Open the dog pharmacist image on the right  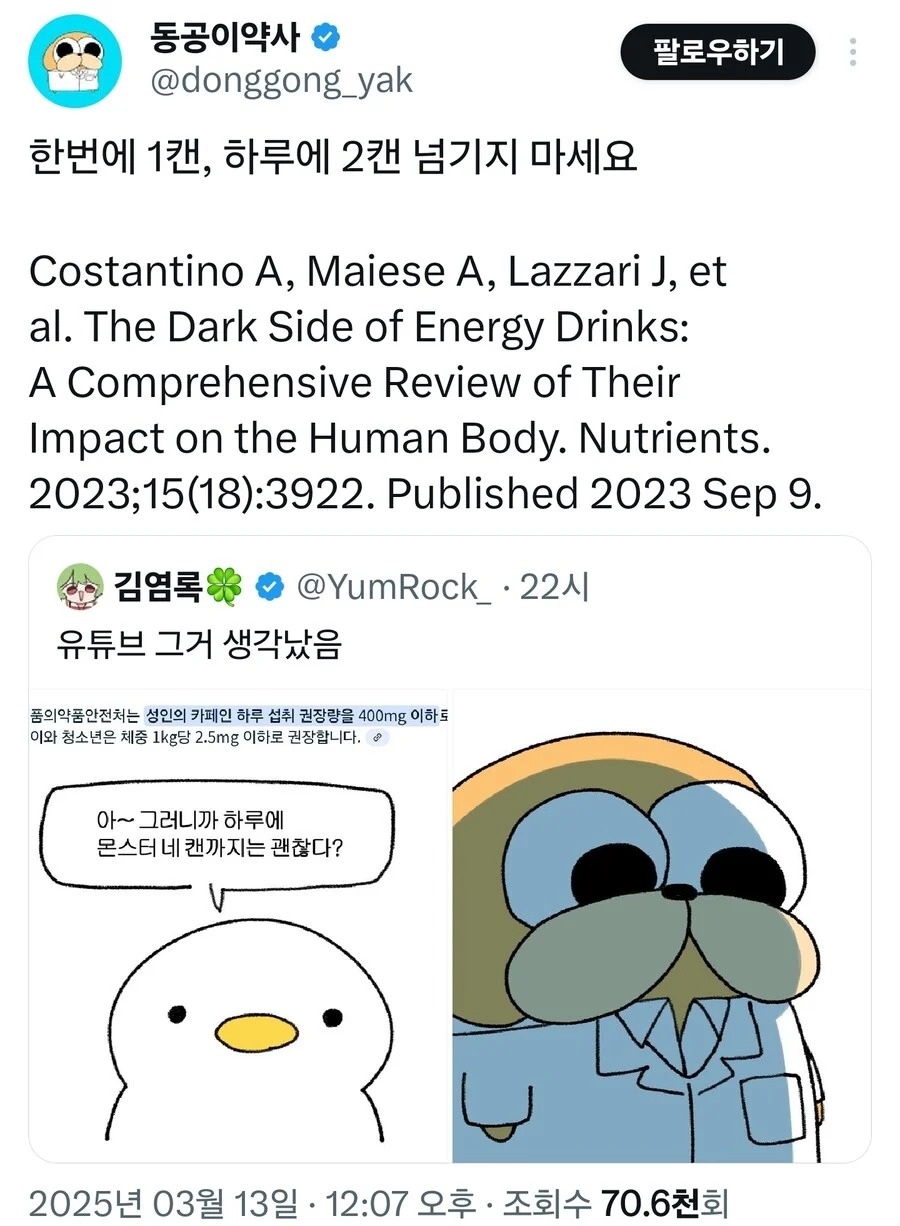660,930
